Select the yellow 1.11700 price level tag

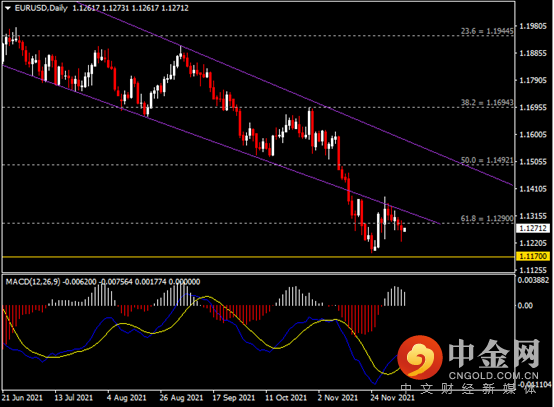533,256
